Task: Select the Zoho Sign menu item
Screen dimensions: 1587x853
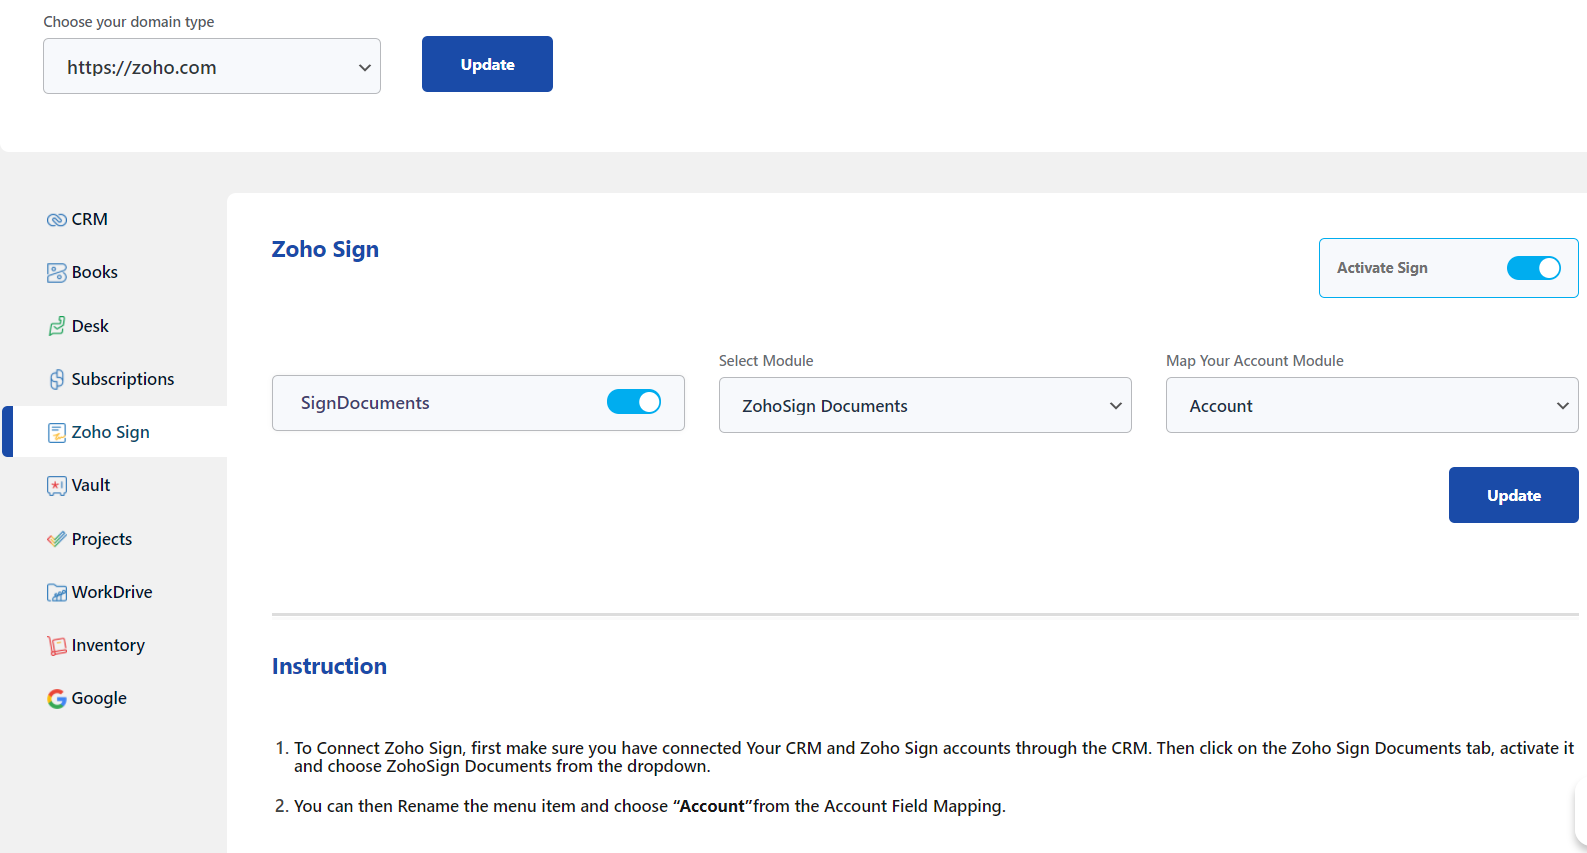Action: 114,432
